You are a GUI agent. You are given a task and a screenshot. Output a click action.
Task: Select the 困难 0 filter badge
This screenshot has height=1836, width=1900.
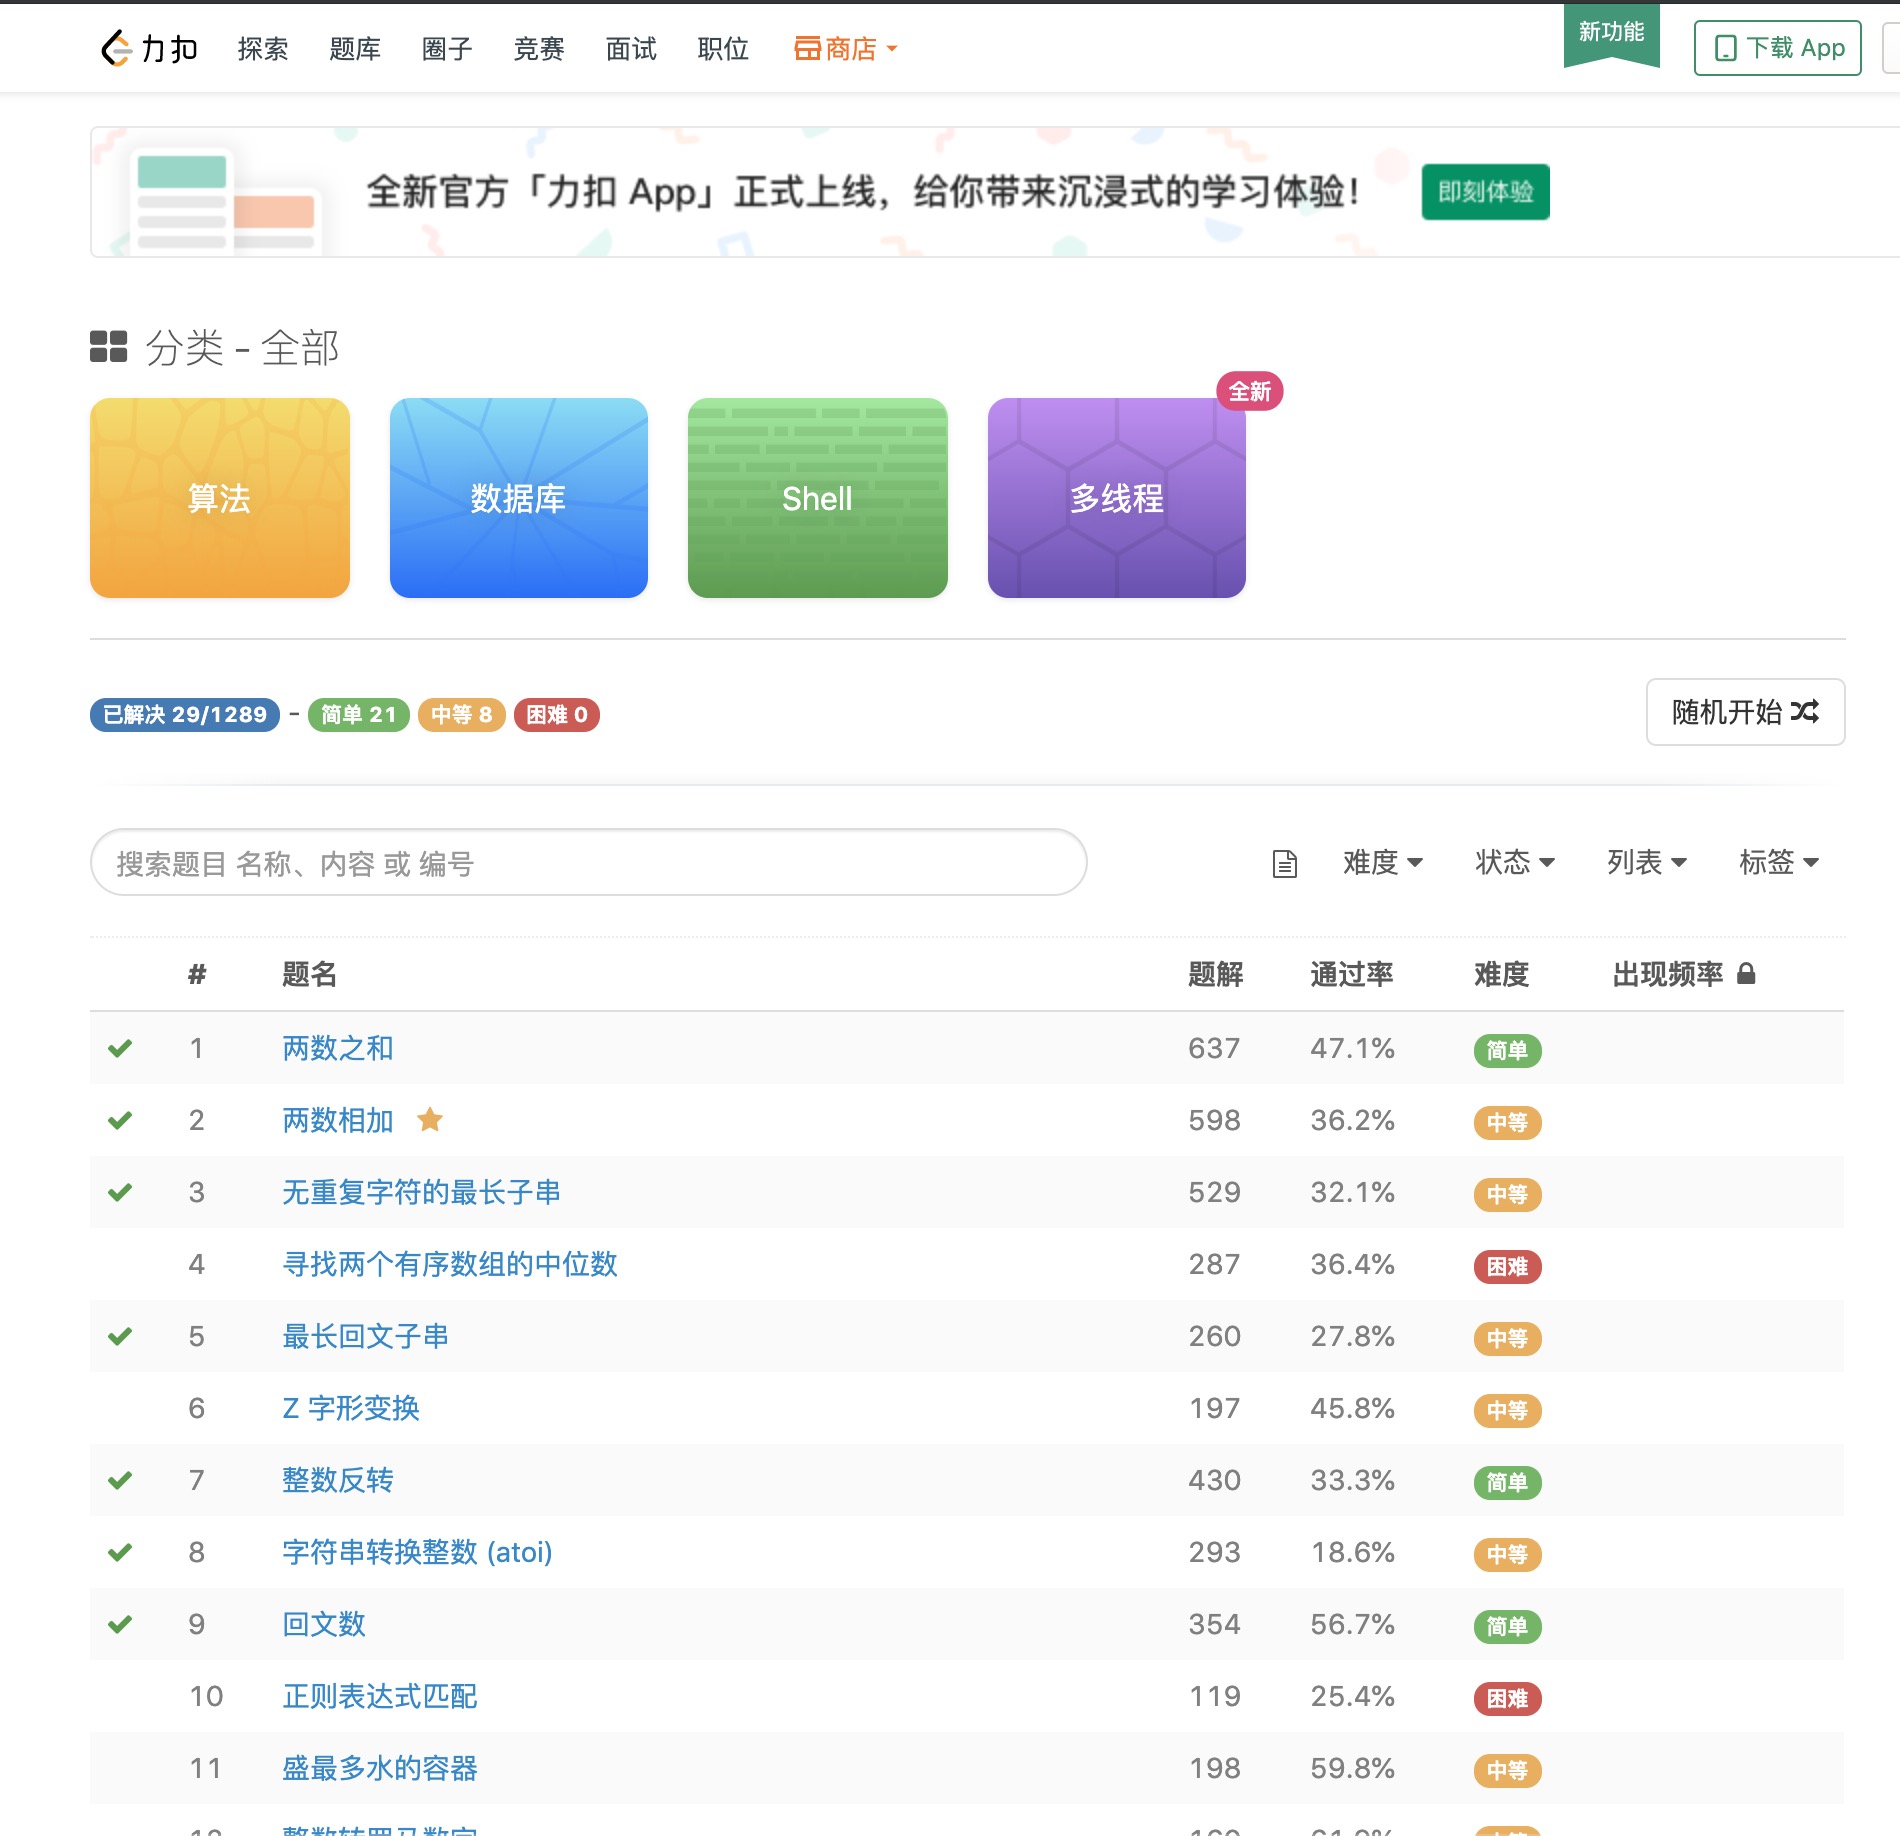coord(557,714)
